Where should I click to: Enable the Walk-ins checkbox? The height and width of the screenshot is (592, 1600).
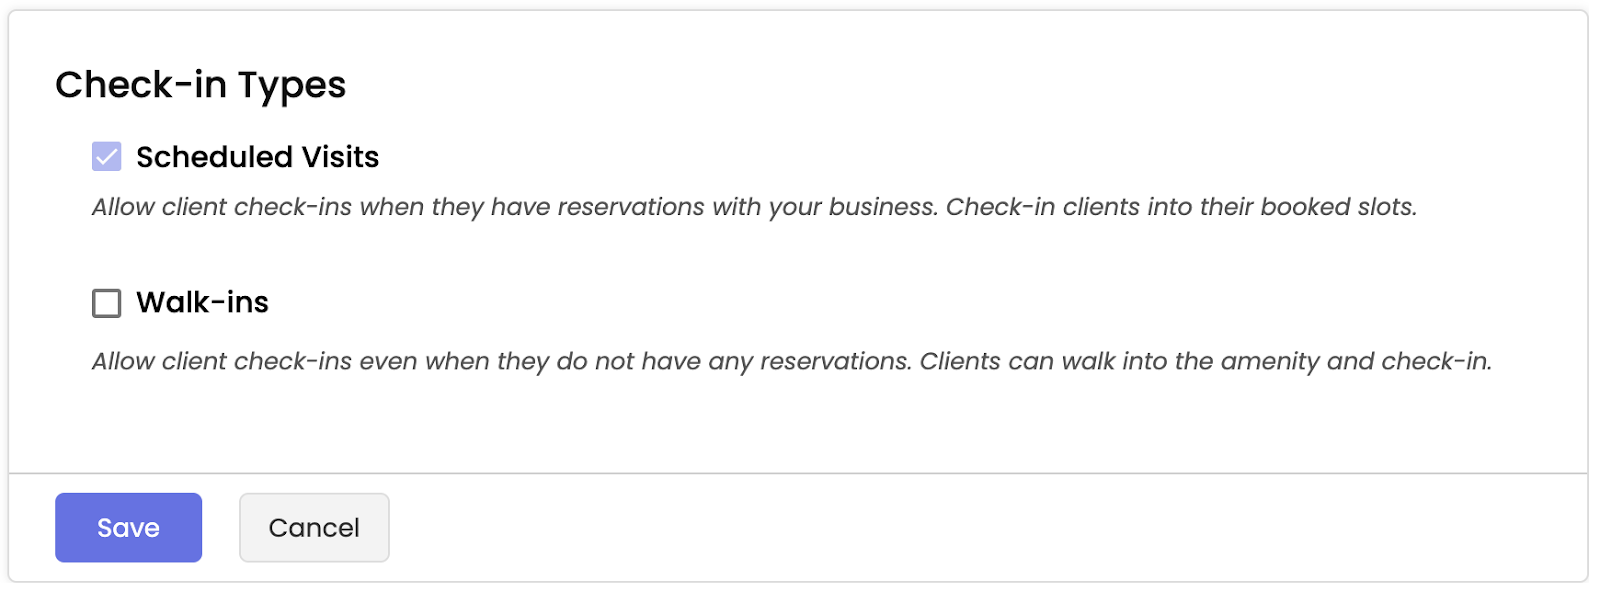106,303
